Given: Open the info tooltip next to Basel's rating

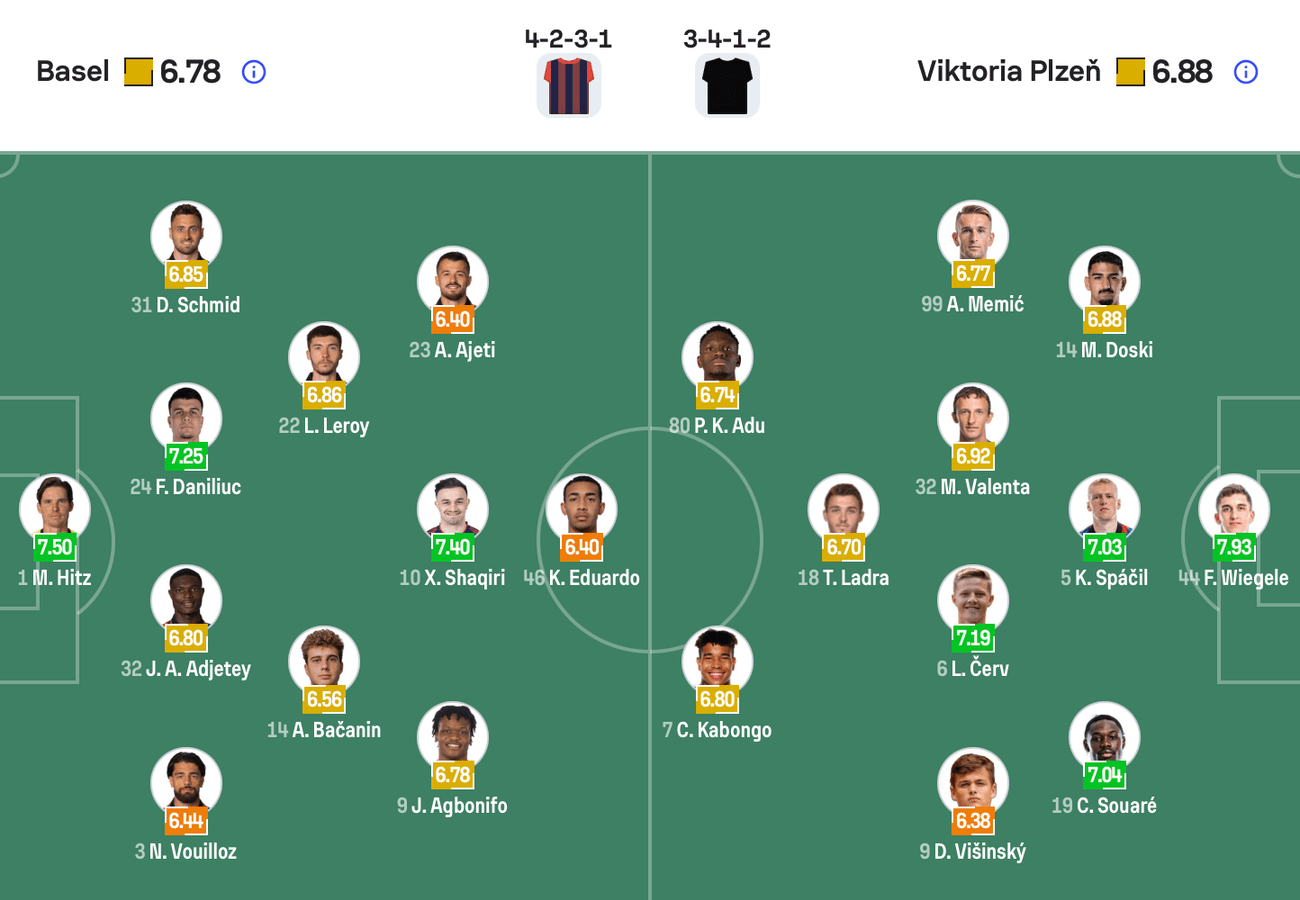Looking at the screenshot, I should tap(253, 71).
